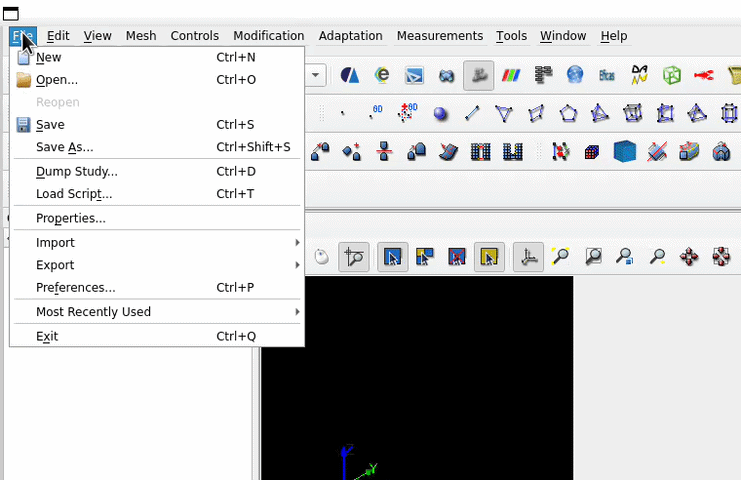Expand the Export submenu
Viewport: 741px width, 480px height.
point(156,265)
